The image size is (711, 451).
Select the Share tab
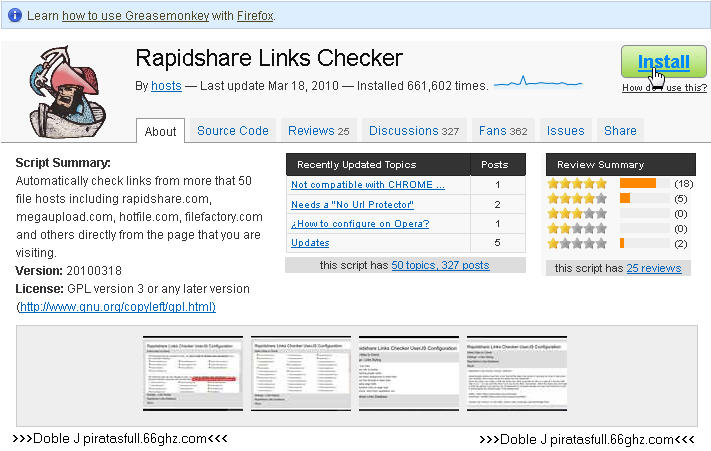[620, 131]
